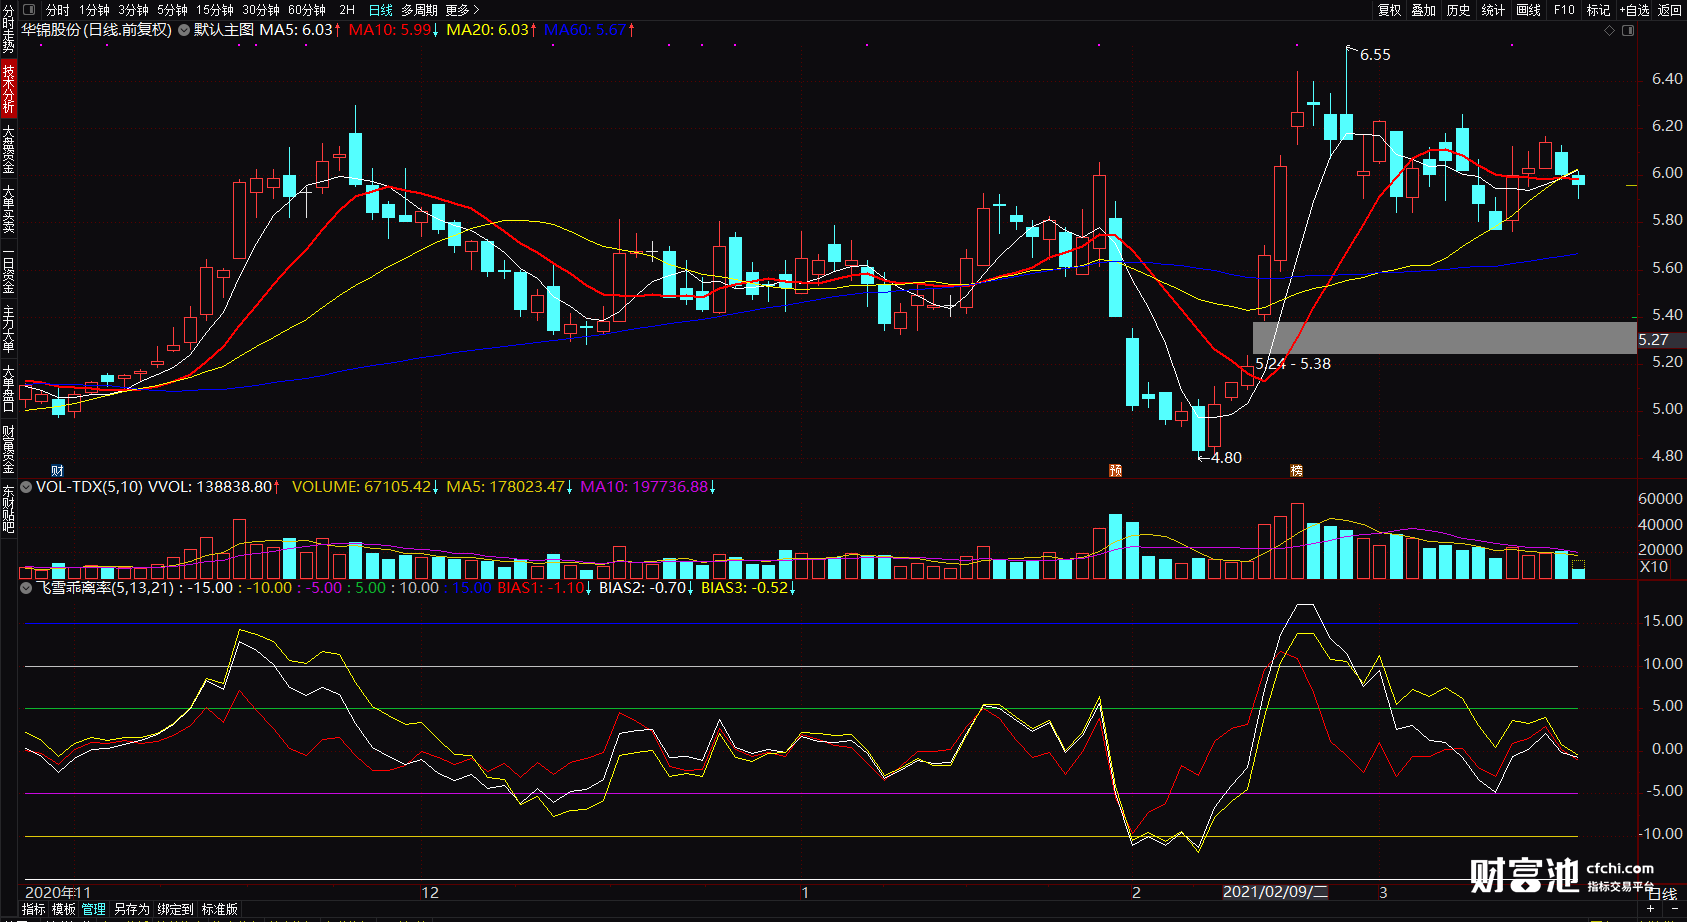Click the panel layout icon at top-left
Image resolution: width=1687 pixels, height=922 pixels.
(x=29, y=10)
